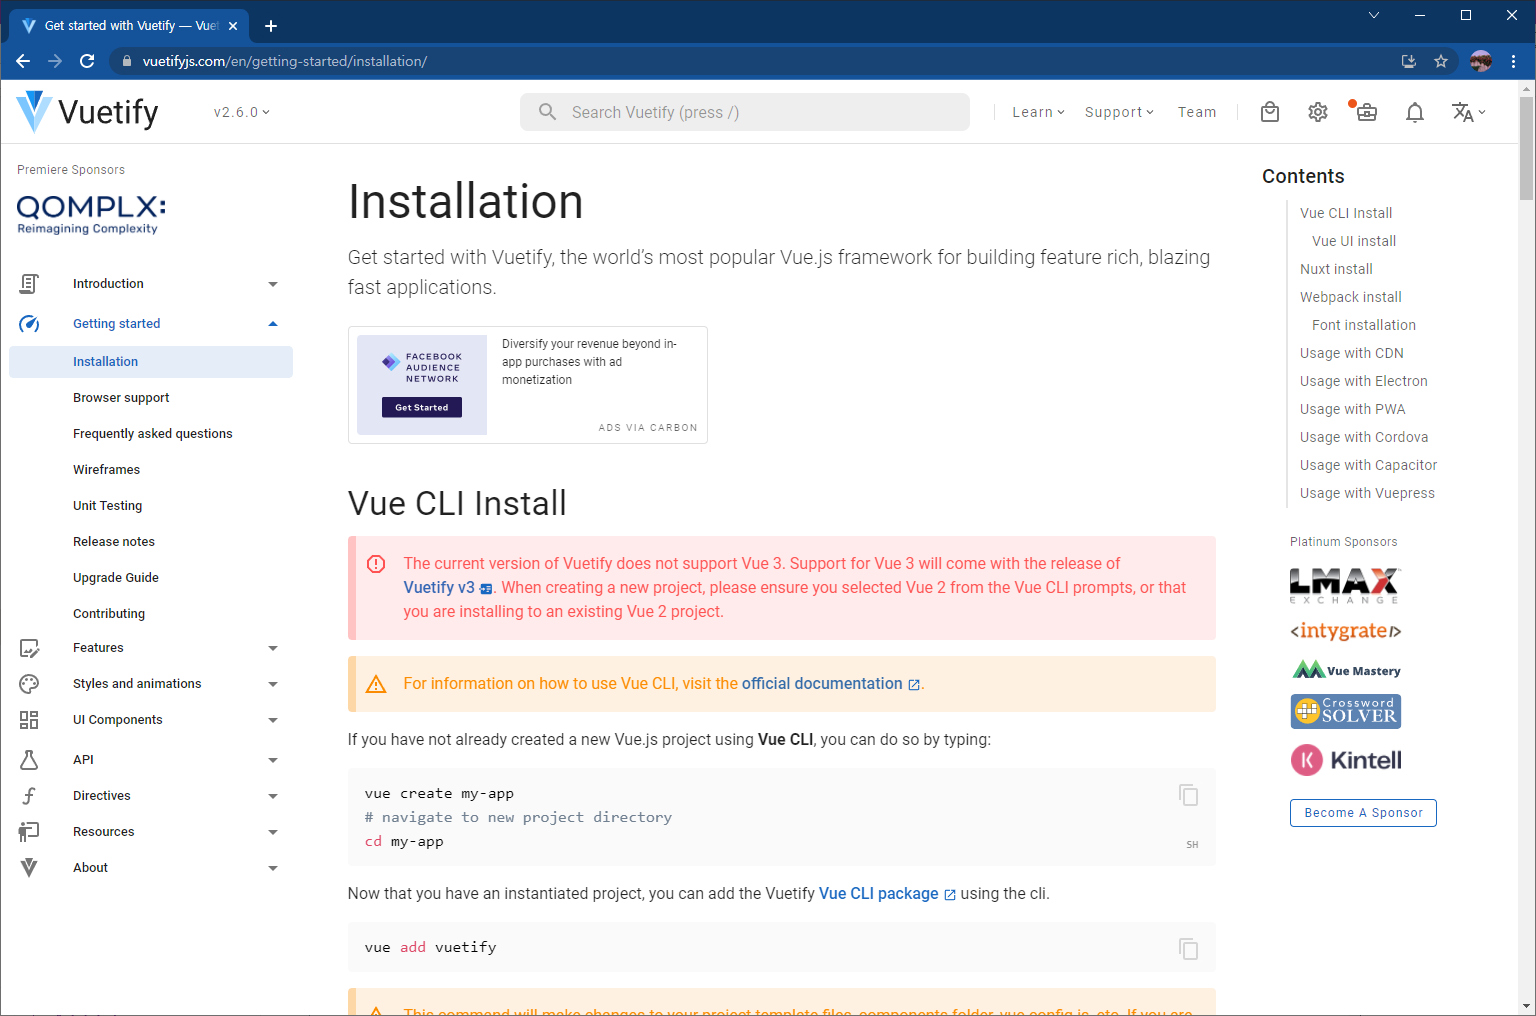This screenshot has height=1016, width=1536.
Task: Open the store shopping bag icon
Action: point(1270,112)
